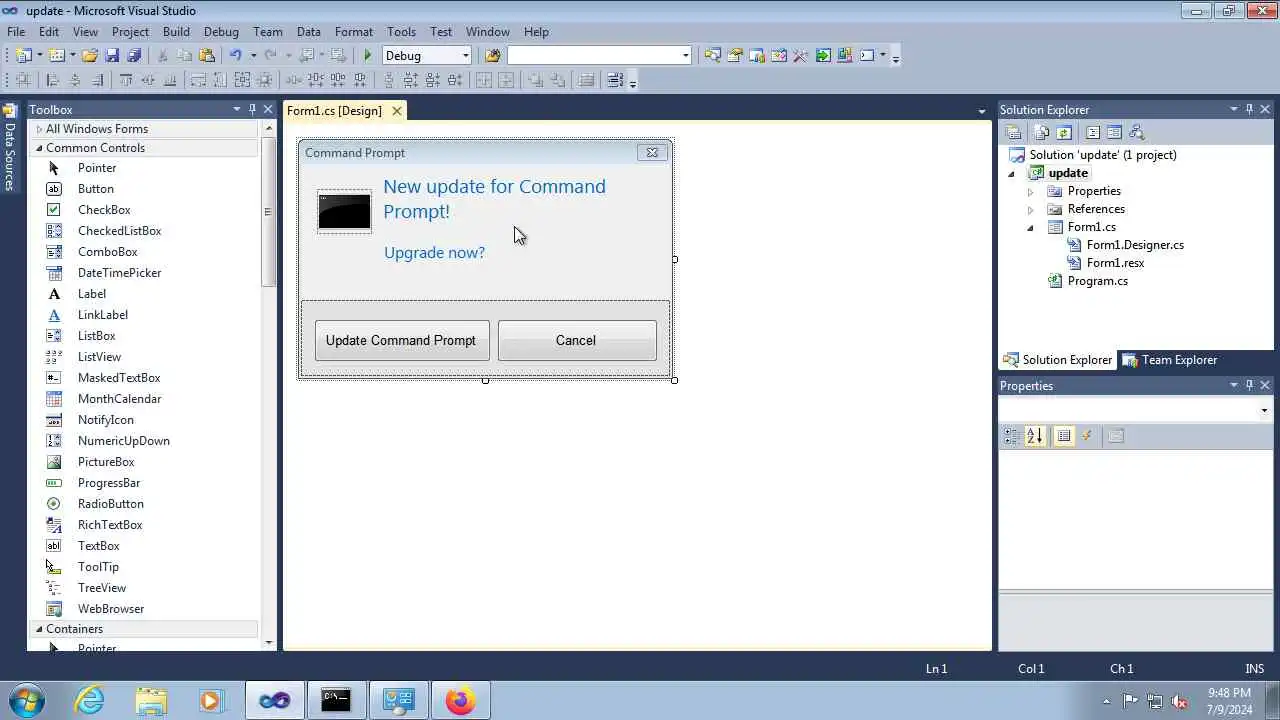Click the Align Lefts layout icon
Viewport: 1280px width, 720px height.
51,81
